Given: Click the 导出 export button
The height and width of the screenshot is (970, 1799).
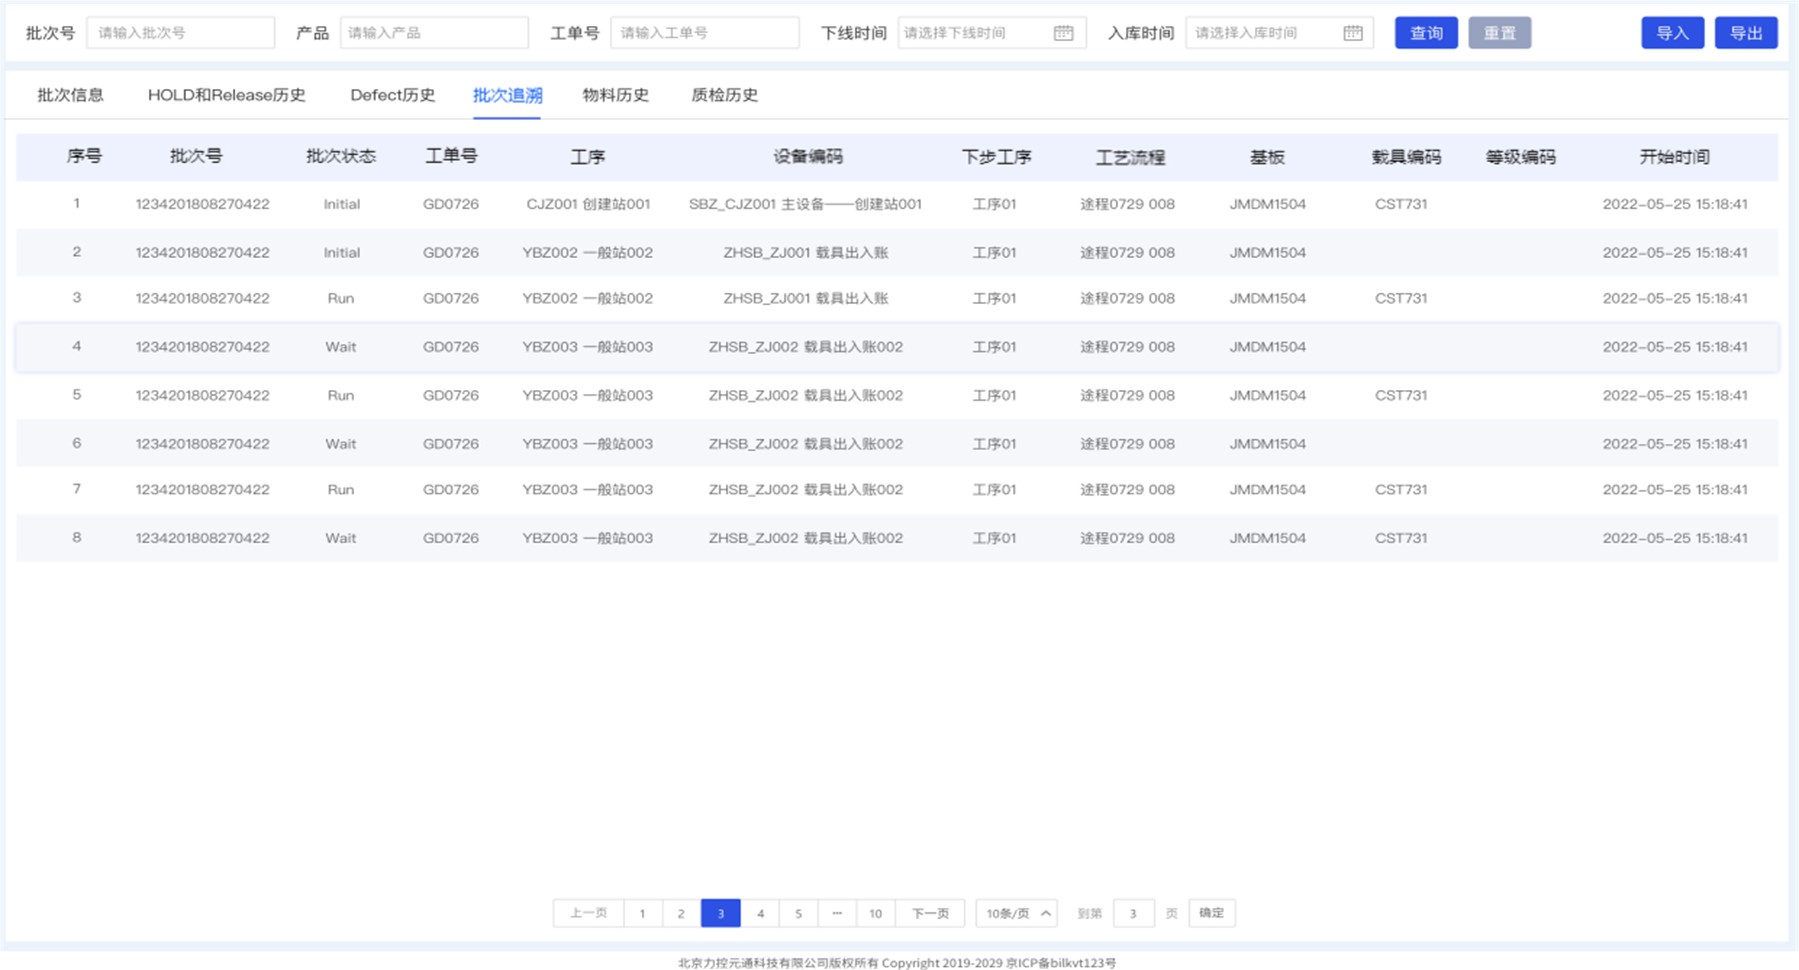Looking at the screenshot, I should coord(1745,33).
